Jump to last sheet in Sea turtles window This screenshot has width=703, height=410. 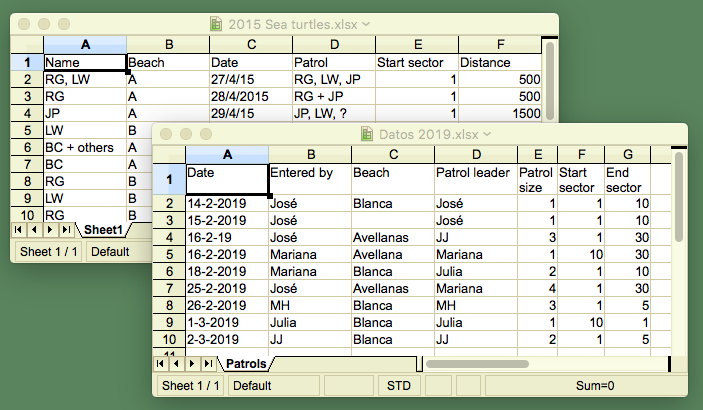(x=68, y=229)
